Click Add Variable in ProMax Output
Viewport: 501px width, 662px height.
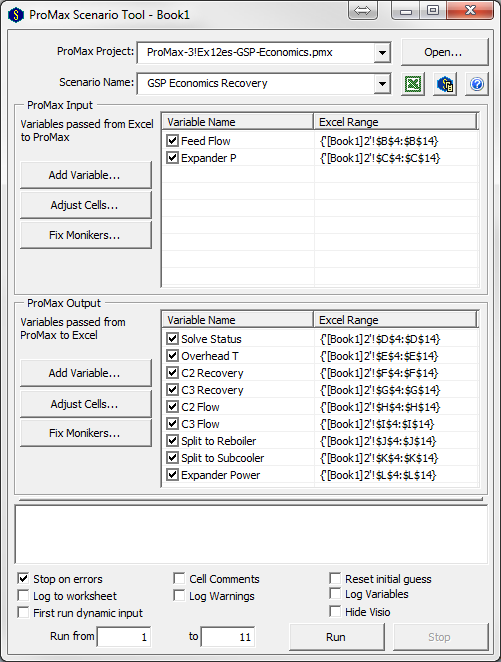click(85, 373)
